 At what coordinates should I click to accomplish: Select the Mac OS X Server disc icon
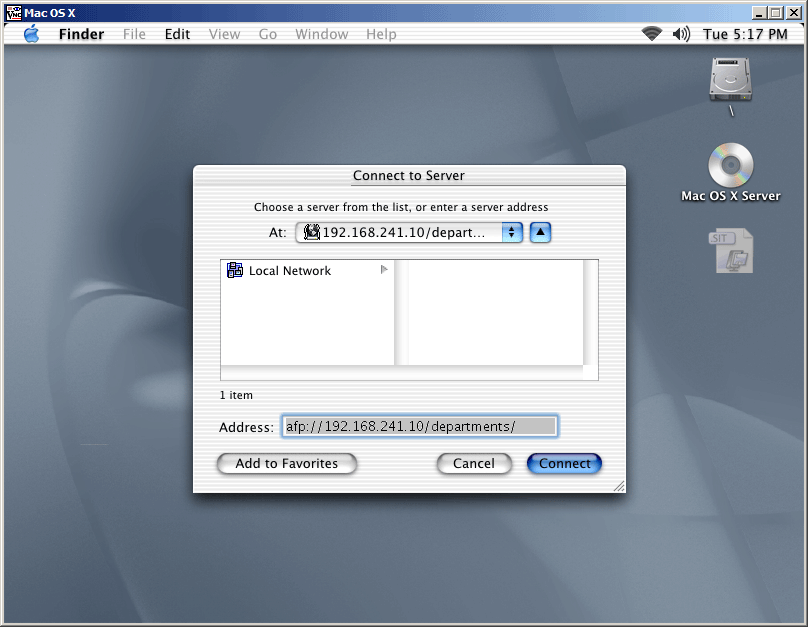pos(730,165)
